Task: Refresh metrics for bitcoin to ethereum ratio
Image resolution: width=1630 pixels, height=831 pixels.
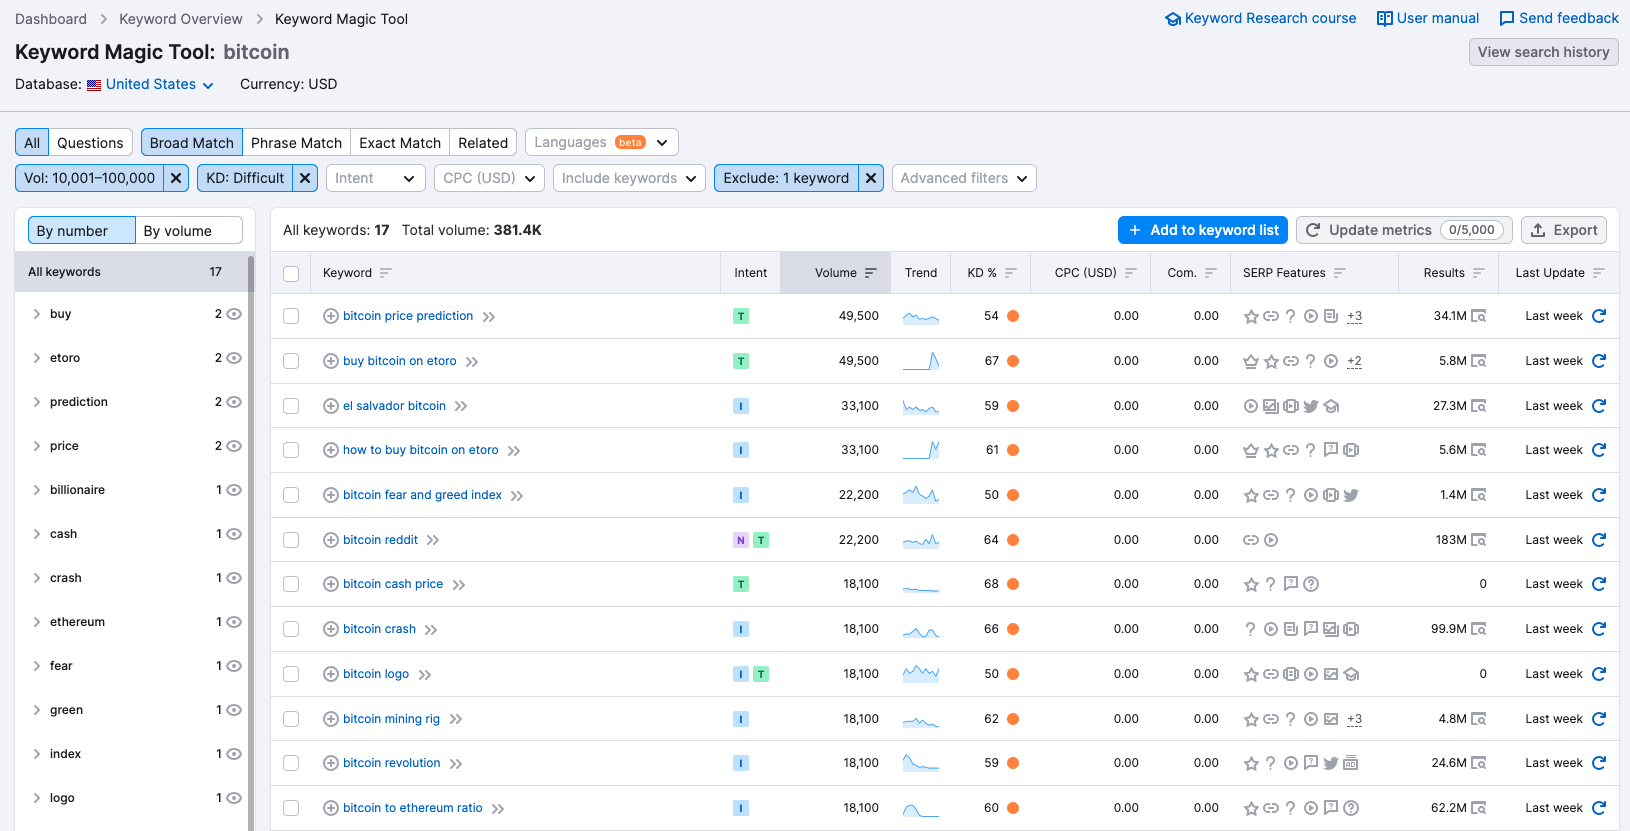Action: pyautogui.click(x=1599, y=808)
